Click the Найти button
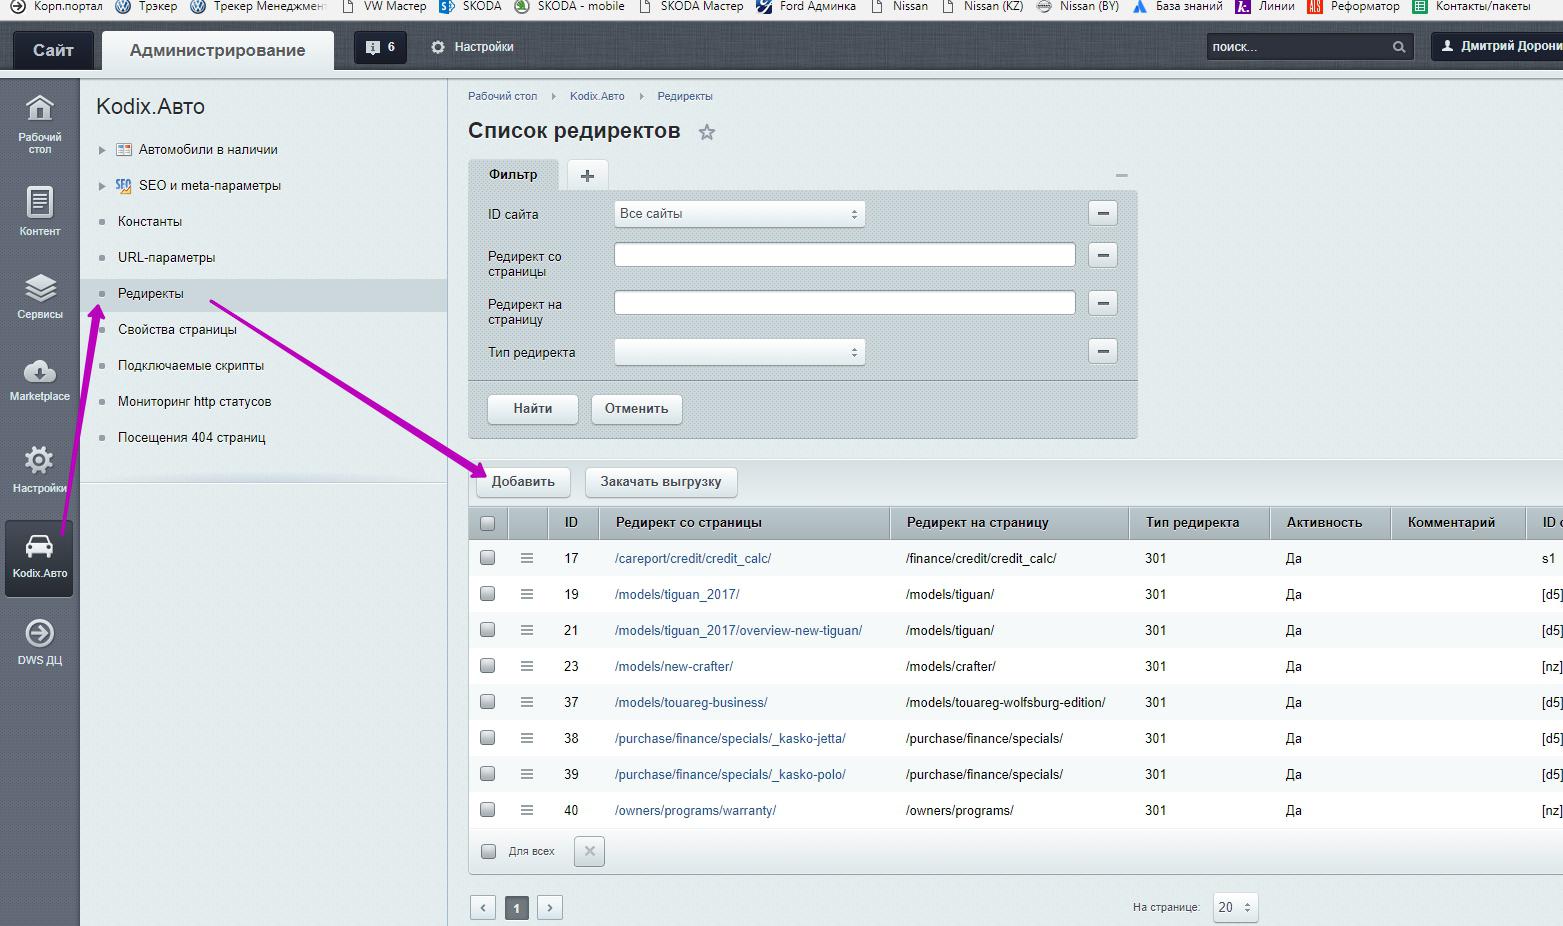The height and width of the screenshot is (926, 1563). (533, 408)
